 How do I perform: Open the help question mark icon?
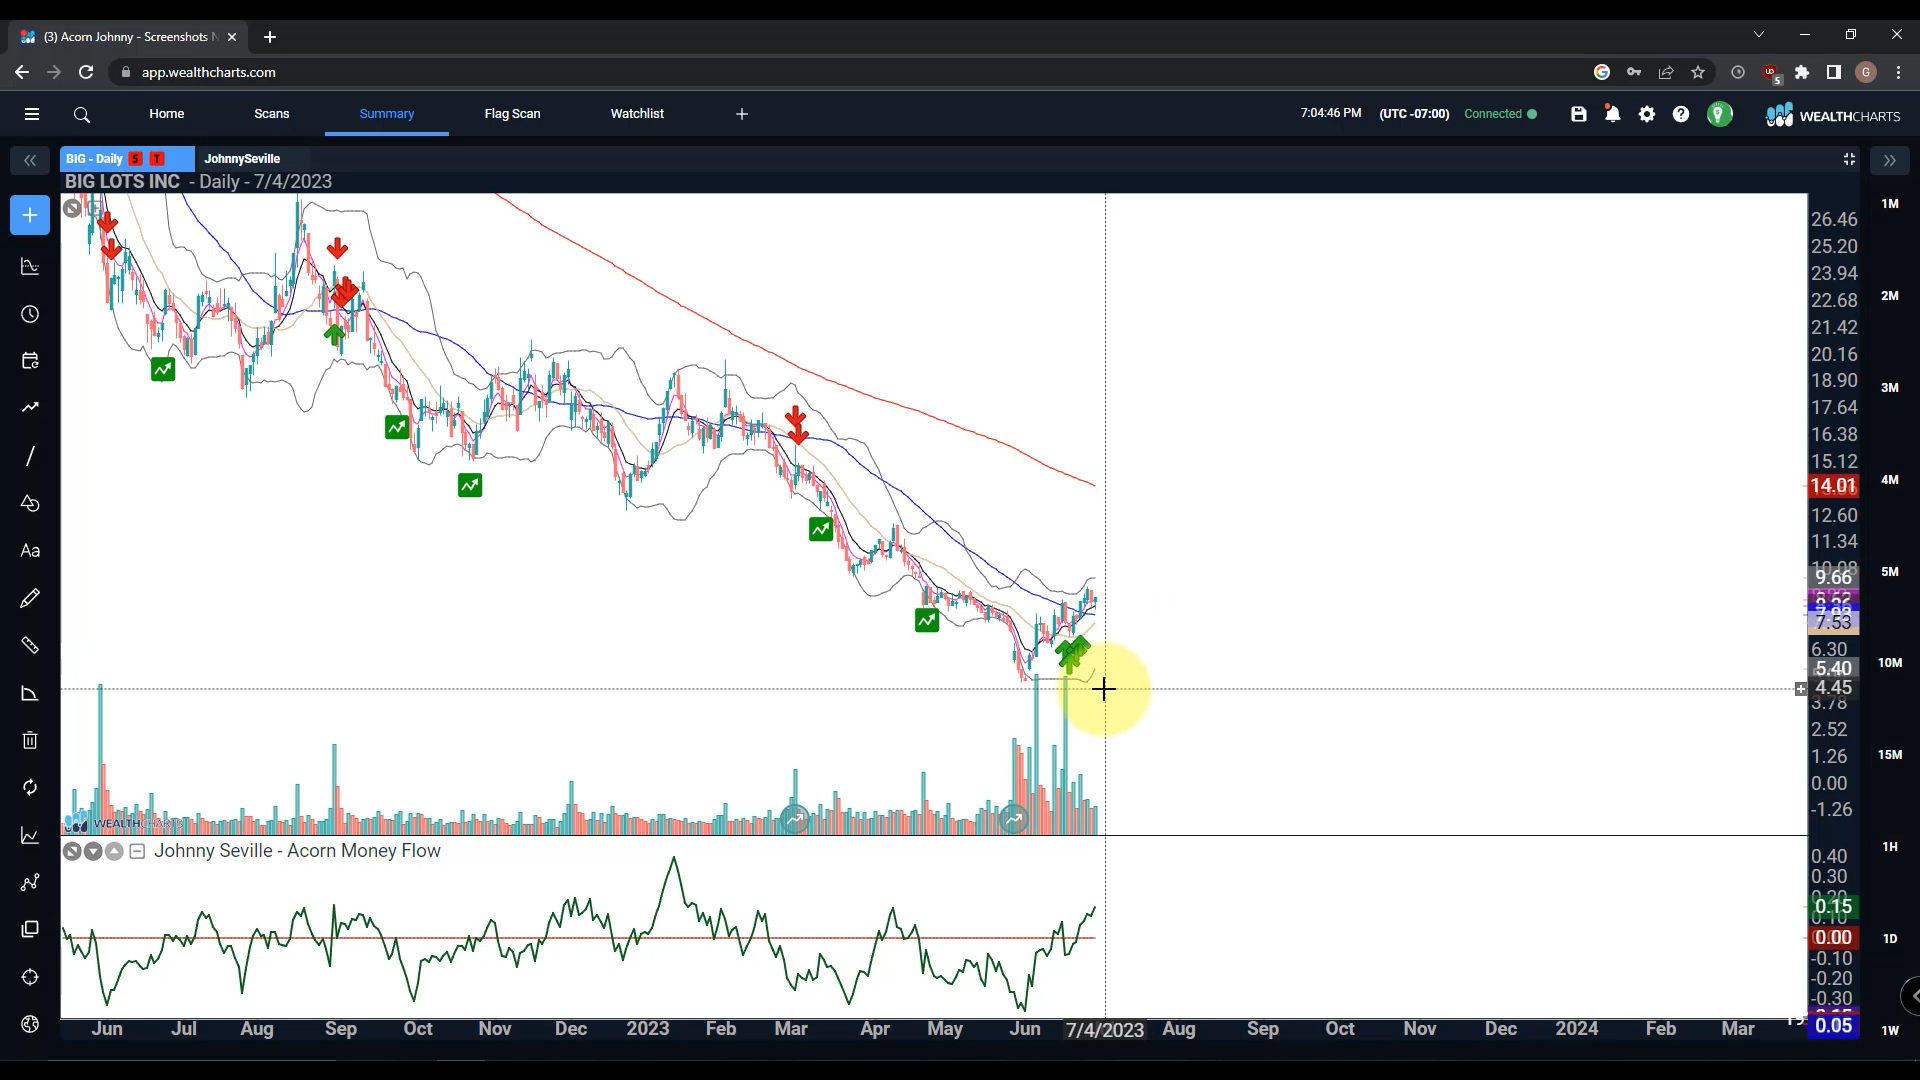point(1681,114)
